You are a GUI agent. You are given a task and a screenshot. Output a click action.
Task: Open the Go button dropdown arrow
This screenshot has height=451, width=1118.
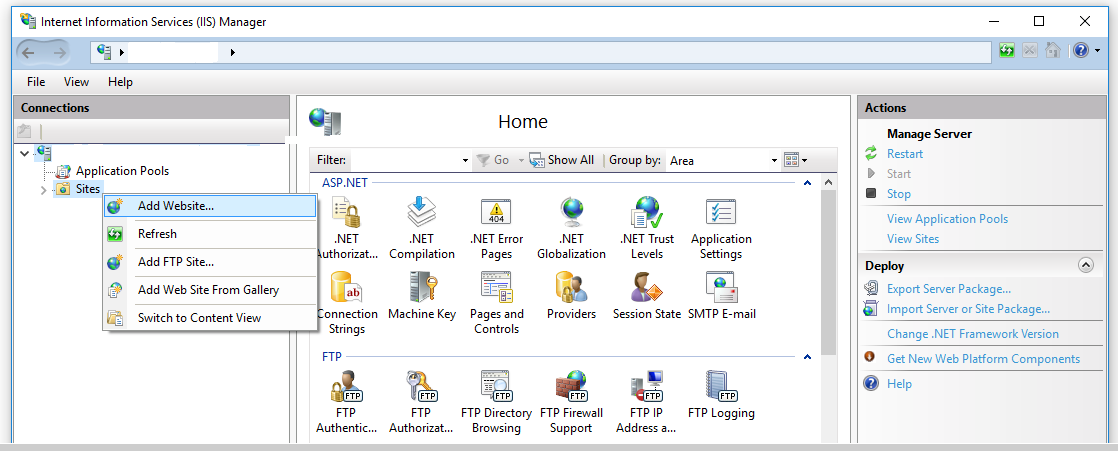(520, 160)
